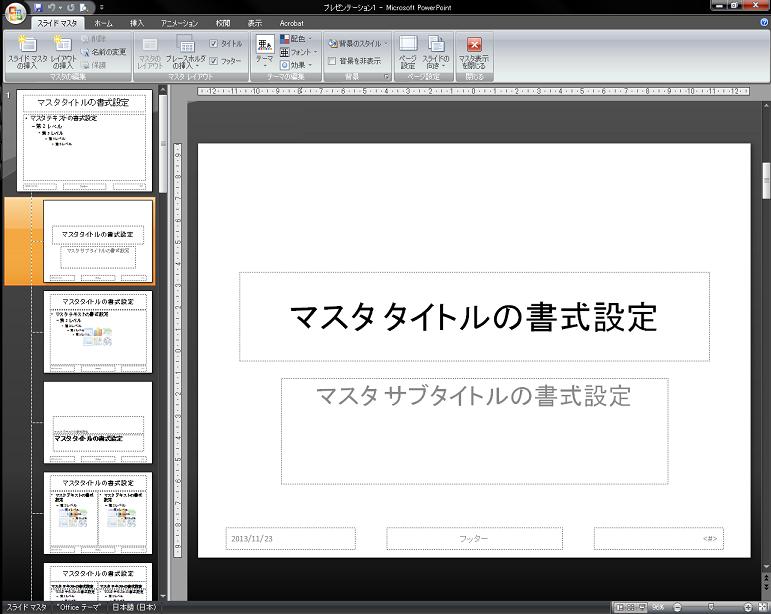Viewport: 771px width, 614px height.
Task: Open ページ設定 page setup
Action: coord(408,52)
